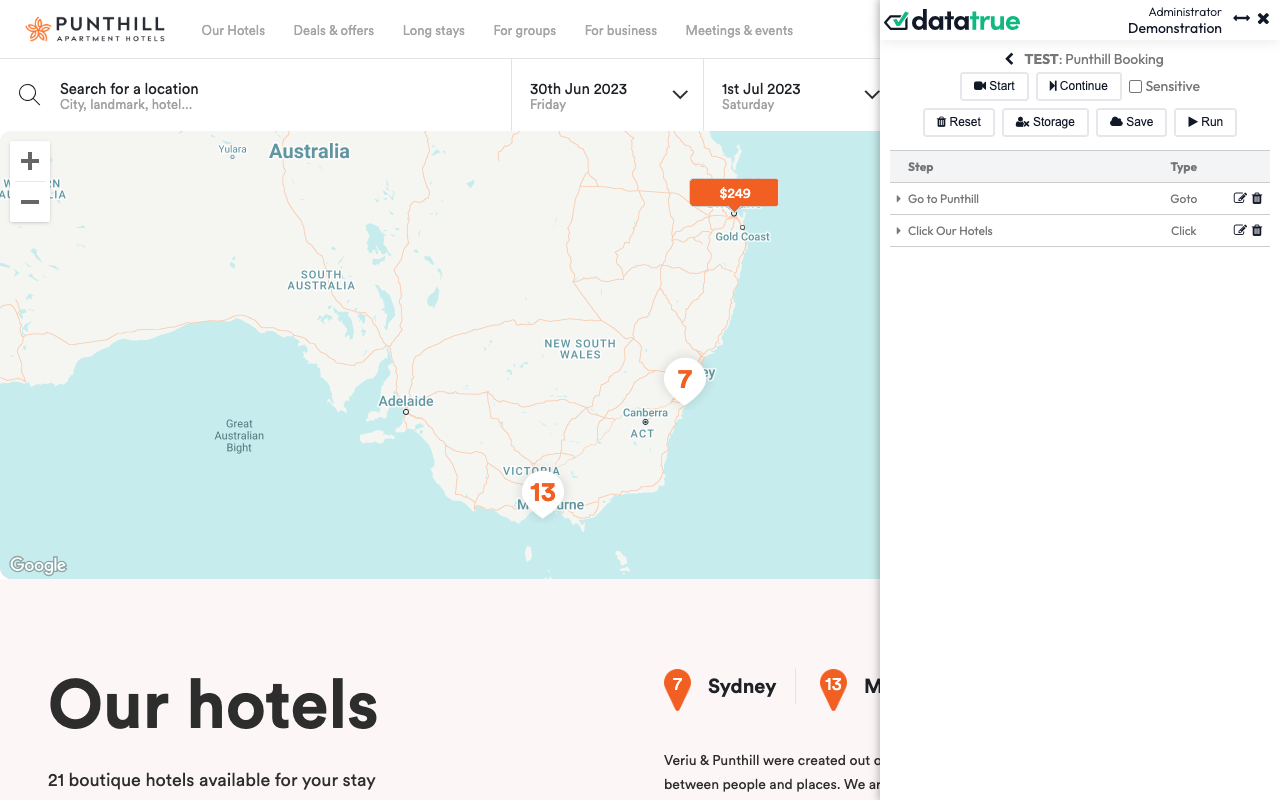Click the search magnifier icon
The height and width of the screenshot is (800, 1280).
point(30,95)
